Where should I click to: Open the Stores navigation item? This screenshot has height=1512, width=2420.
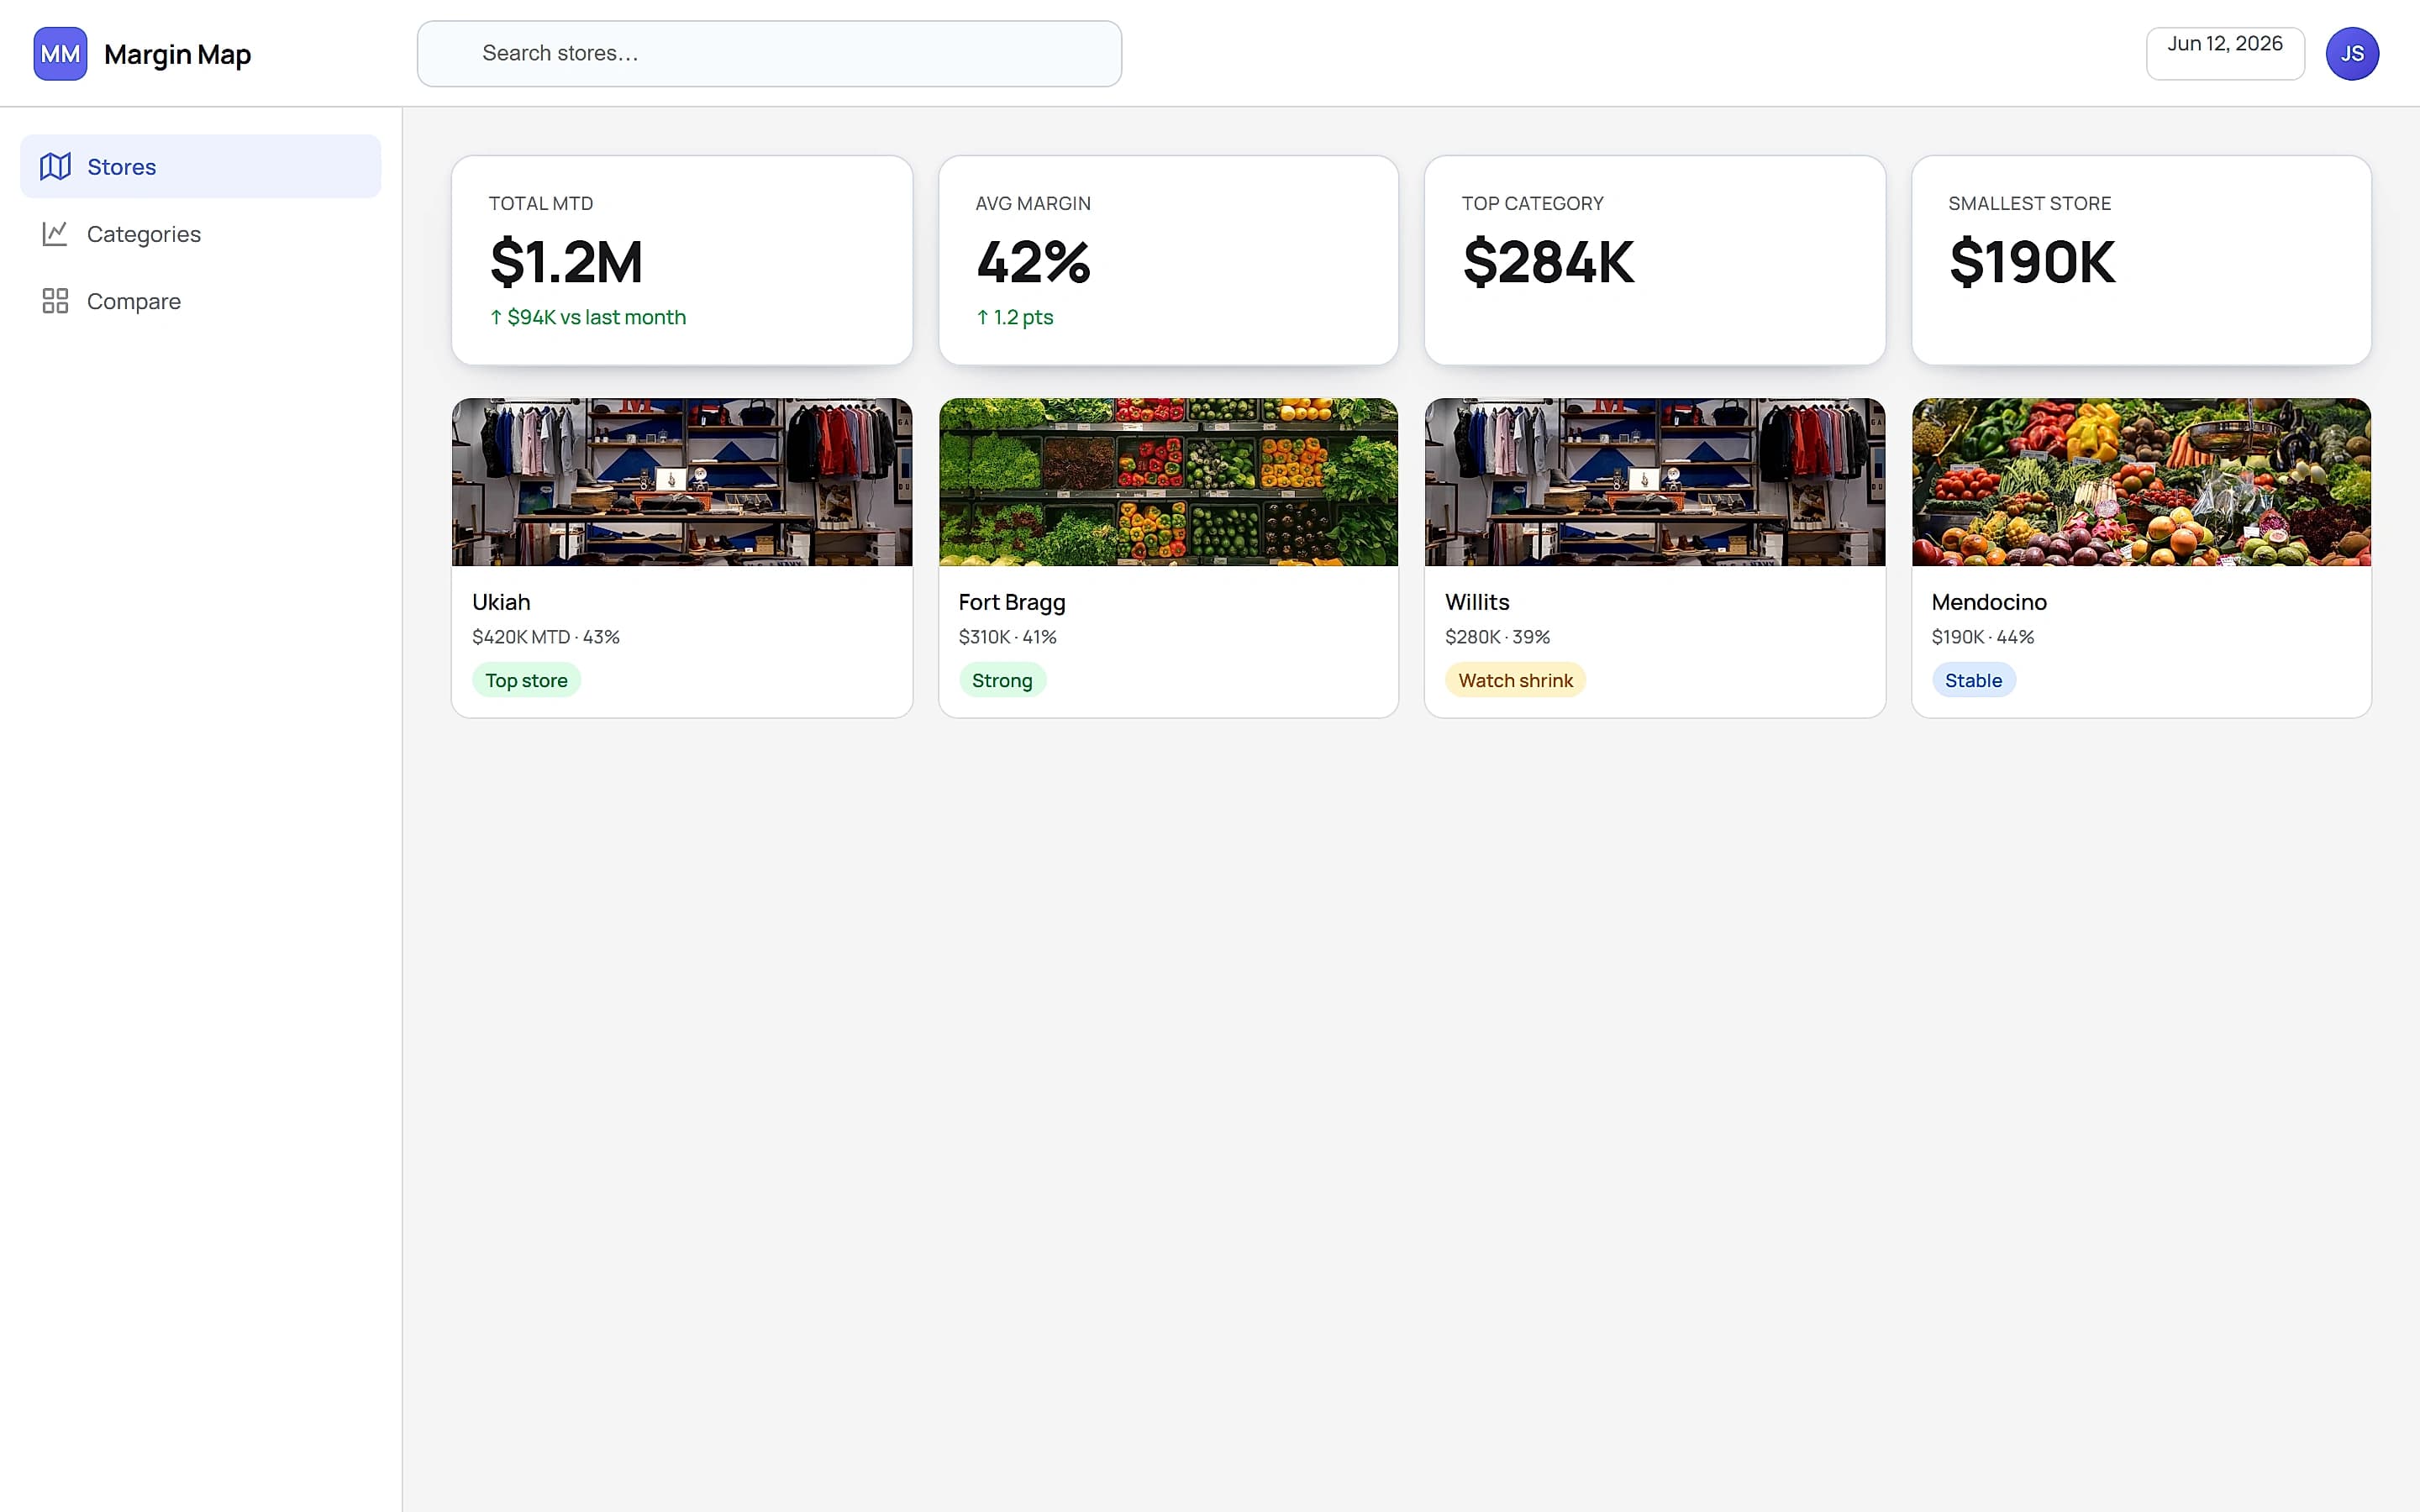pos(200,166)
